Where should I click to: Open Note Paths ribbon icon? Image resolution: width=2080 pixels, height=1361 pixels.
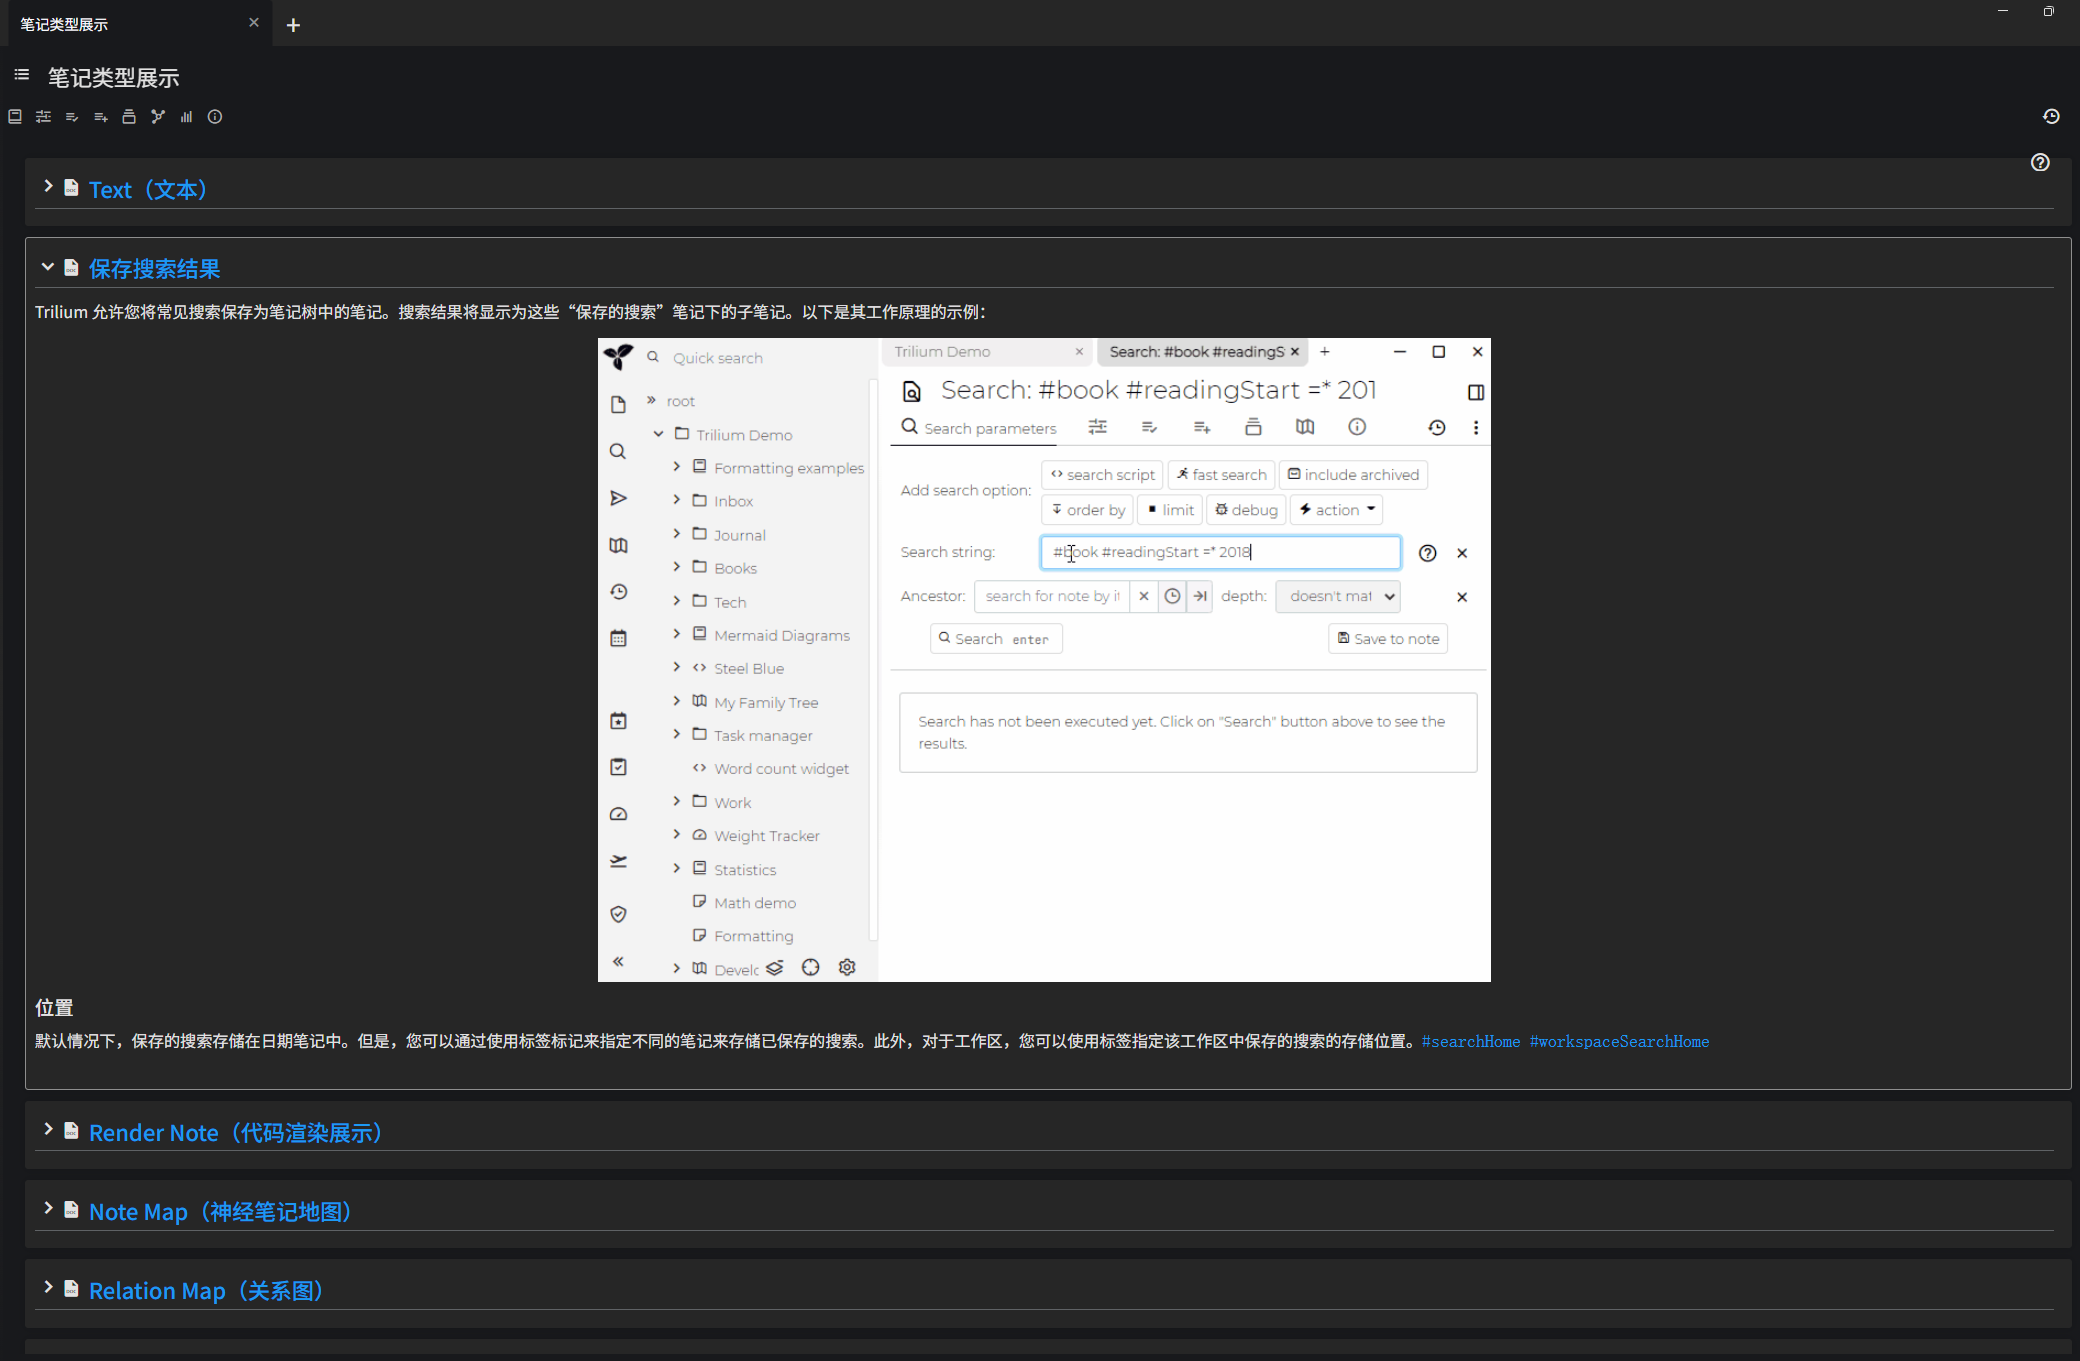(129, 117)
